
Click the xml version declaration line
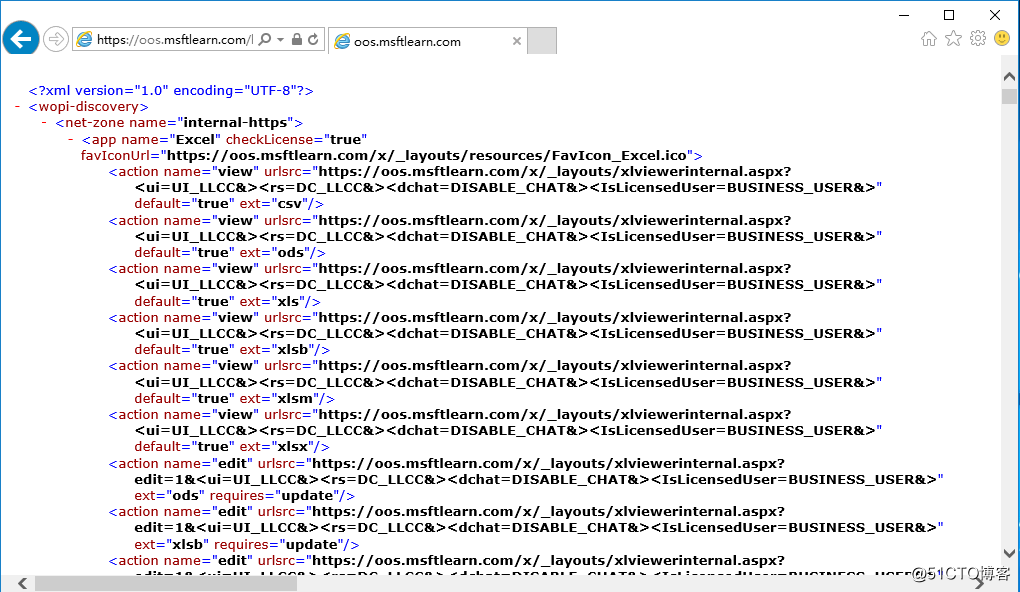coord(171,90)
